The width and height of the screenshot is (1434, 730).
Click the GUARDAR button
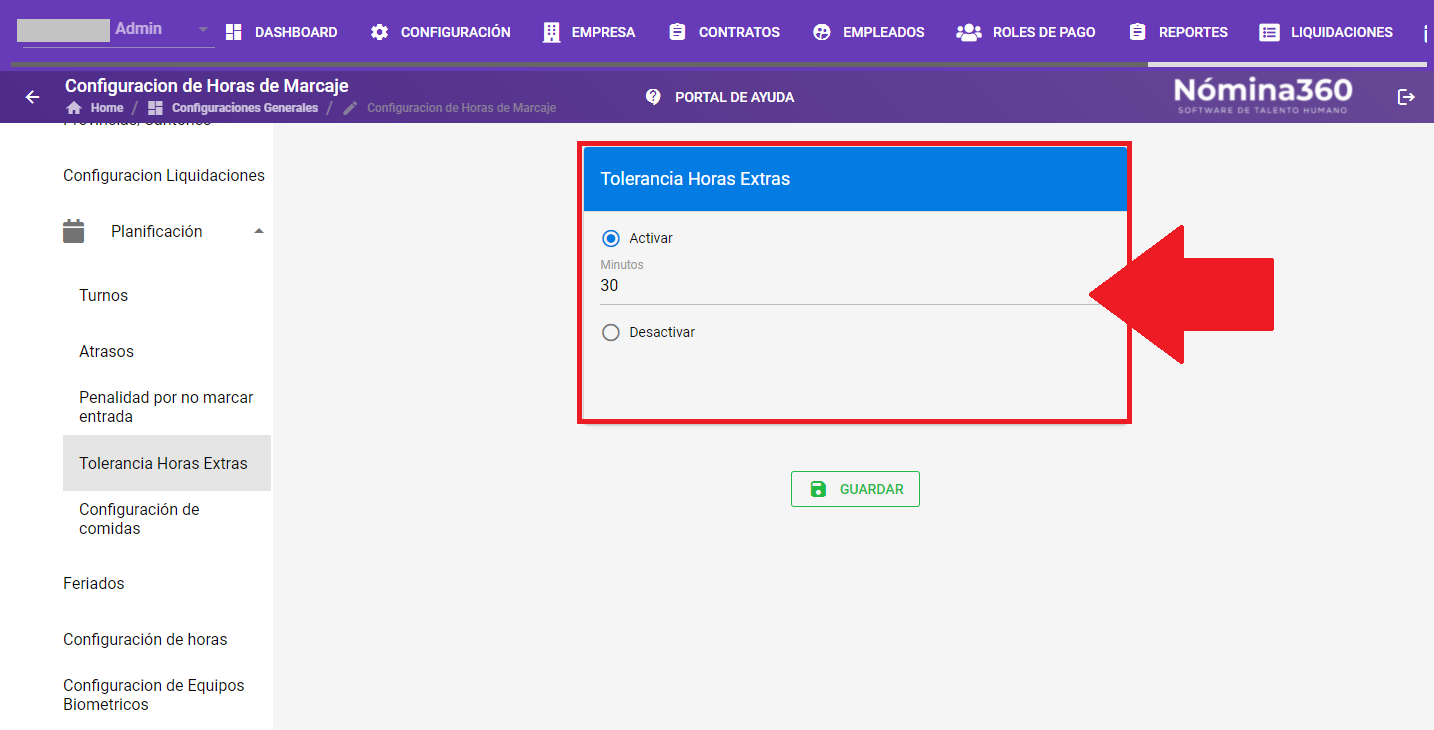point(855,489)
